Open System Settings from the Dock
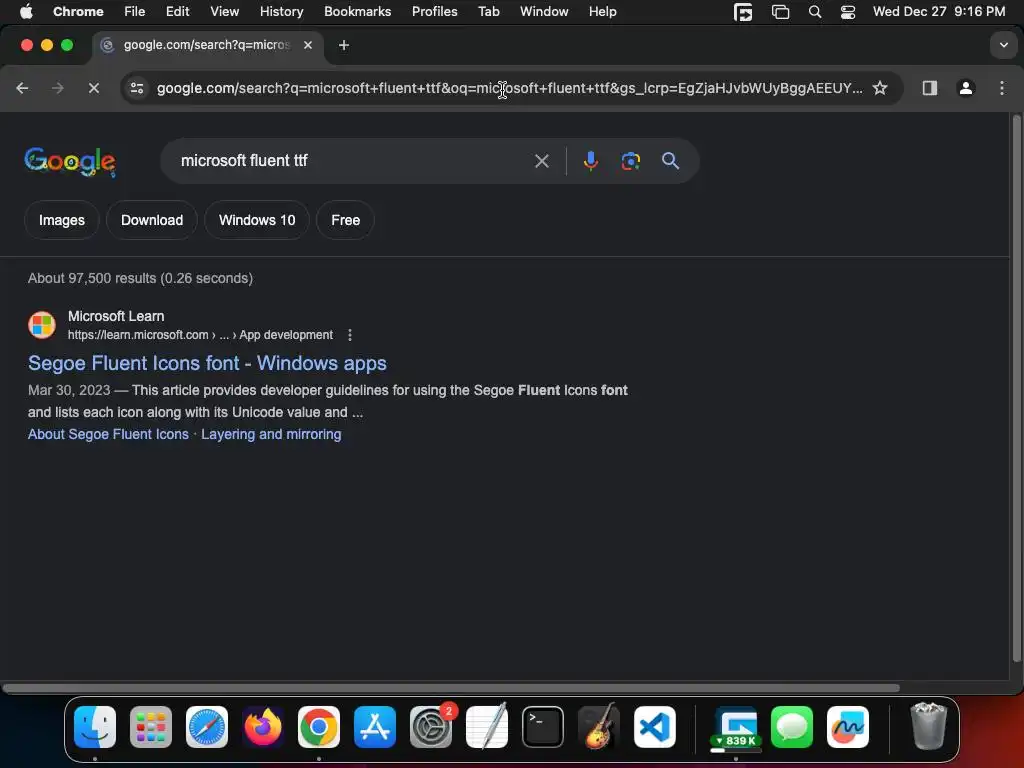This screenshot has width=1024, height=768. tap(431, 727)
